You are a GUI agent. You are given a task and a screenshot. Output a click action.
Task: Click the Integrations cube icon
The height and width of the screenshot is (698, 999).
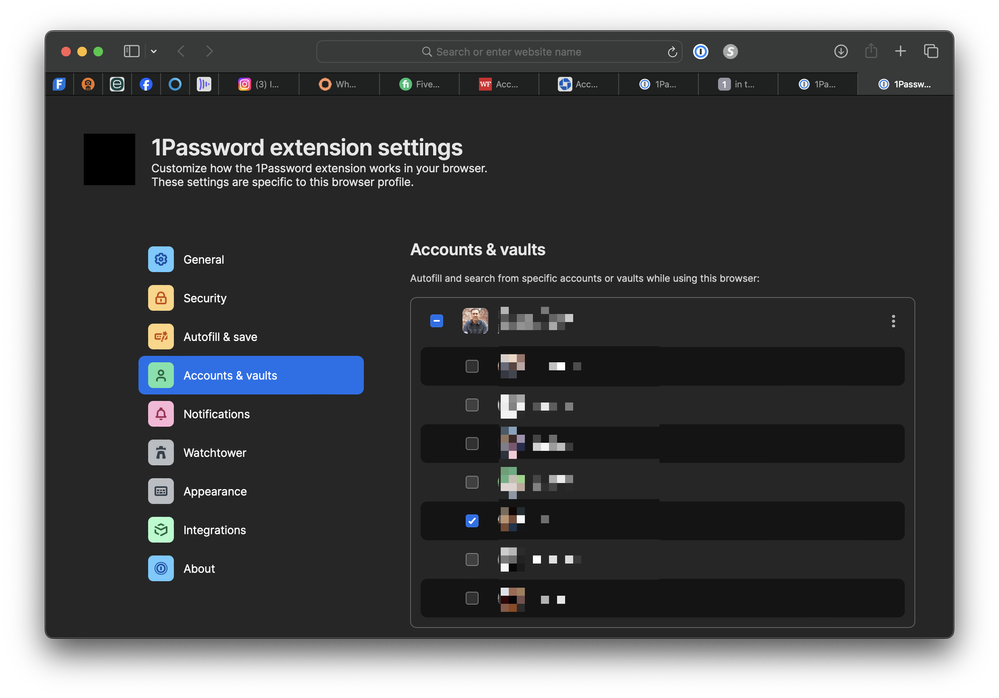(161, 530)
